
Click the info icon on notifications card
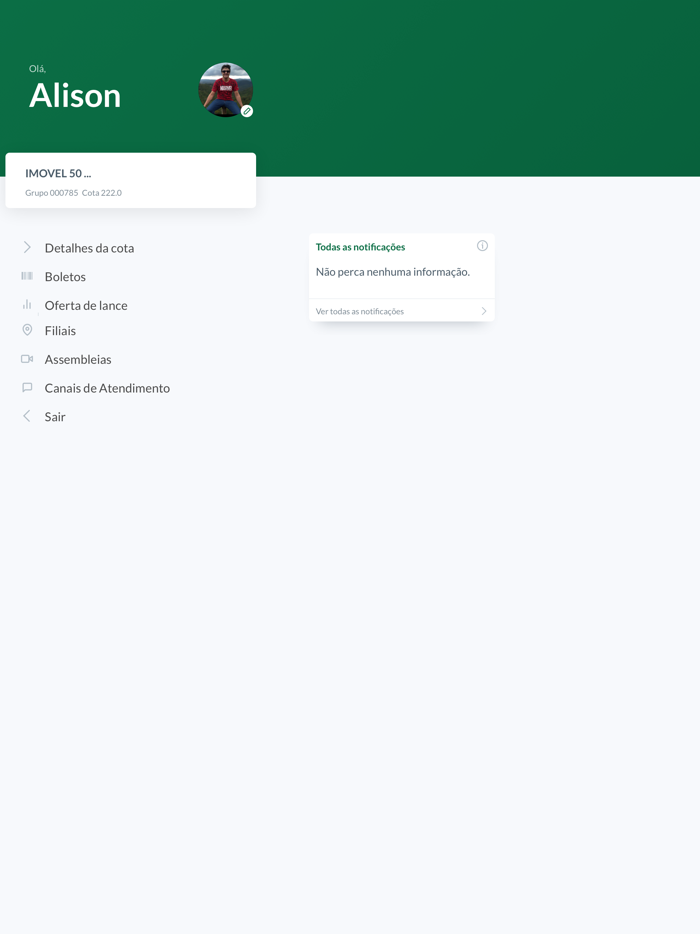pos(482,245)
